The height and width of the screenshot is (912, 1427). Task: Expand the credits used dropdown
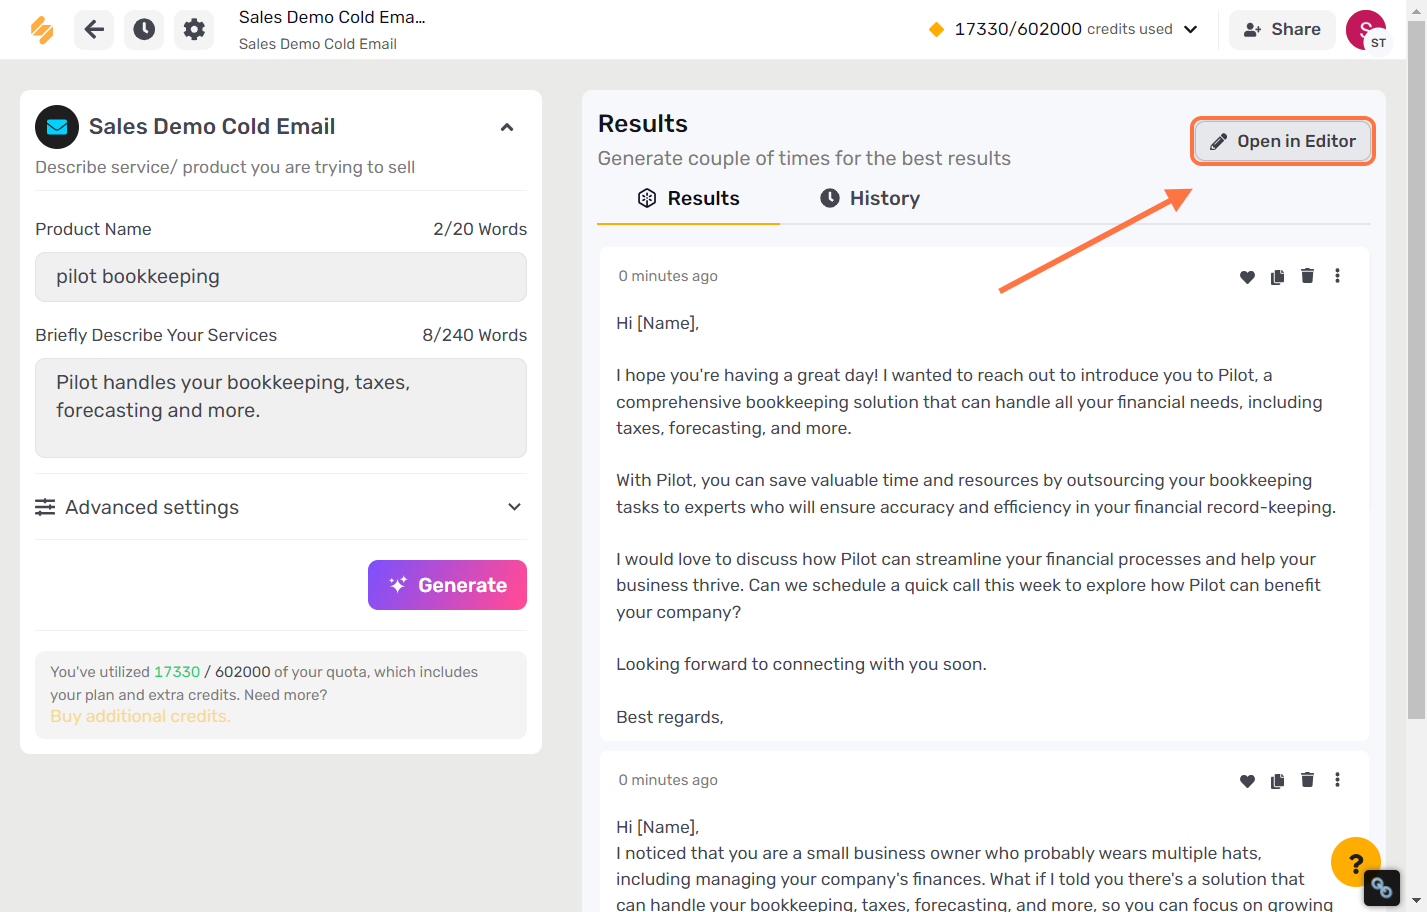coord(1191,29)
